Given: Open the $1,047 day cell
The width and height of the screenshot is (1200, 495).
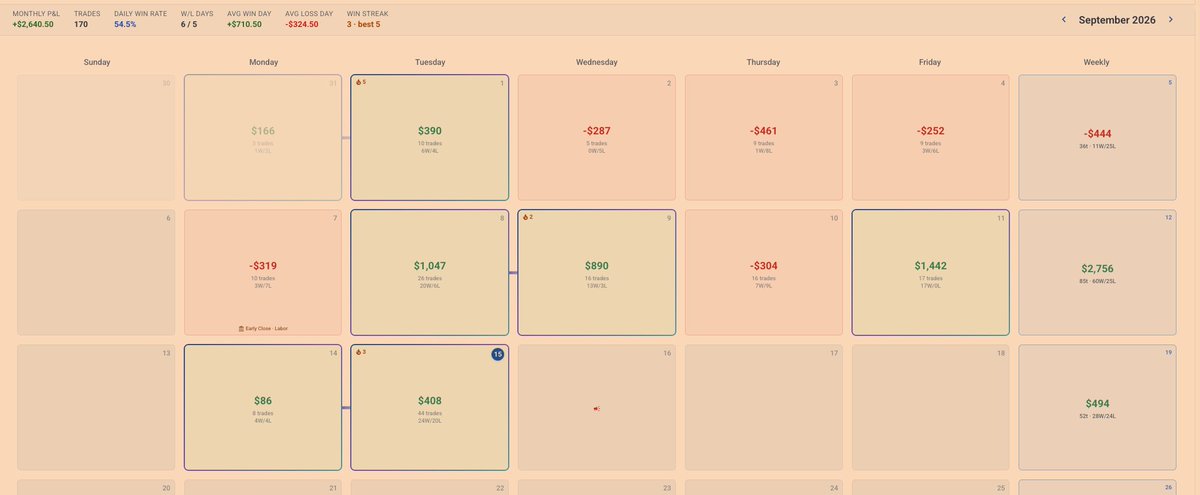Looking at the screenshot, I should coord(430,272).
